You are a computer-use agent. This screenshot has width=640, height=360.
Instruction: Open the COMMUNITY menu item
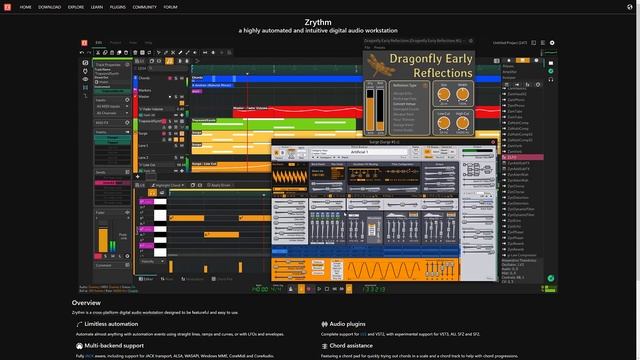(x=144, y=7)
